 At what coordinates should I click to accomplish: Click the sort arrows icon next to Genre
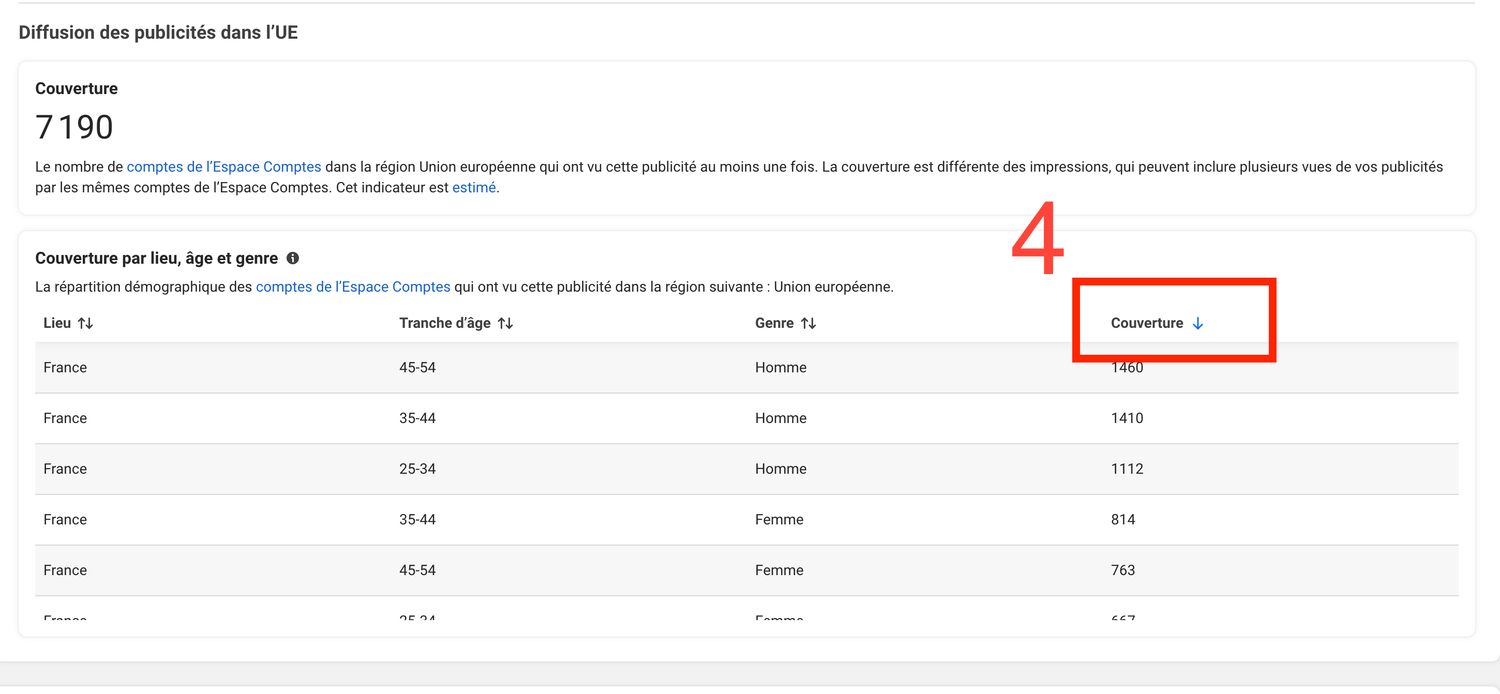click(808, 323)
